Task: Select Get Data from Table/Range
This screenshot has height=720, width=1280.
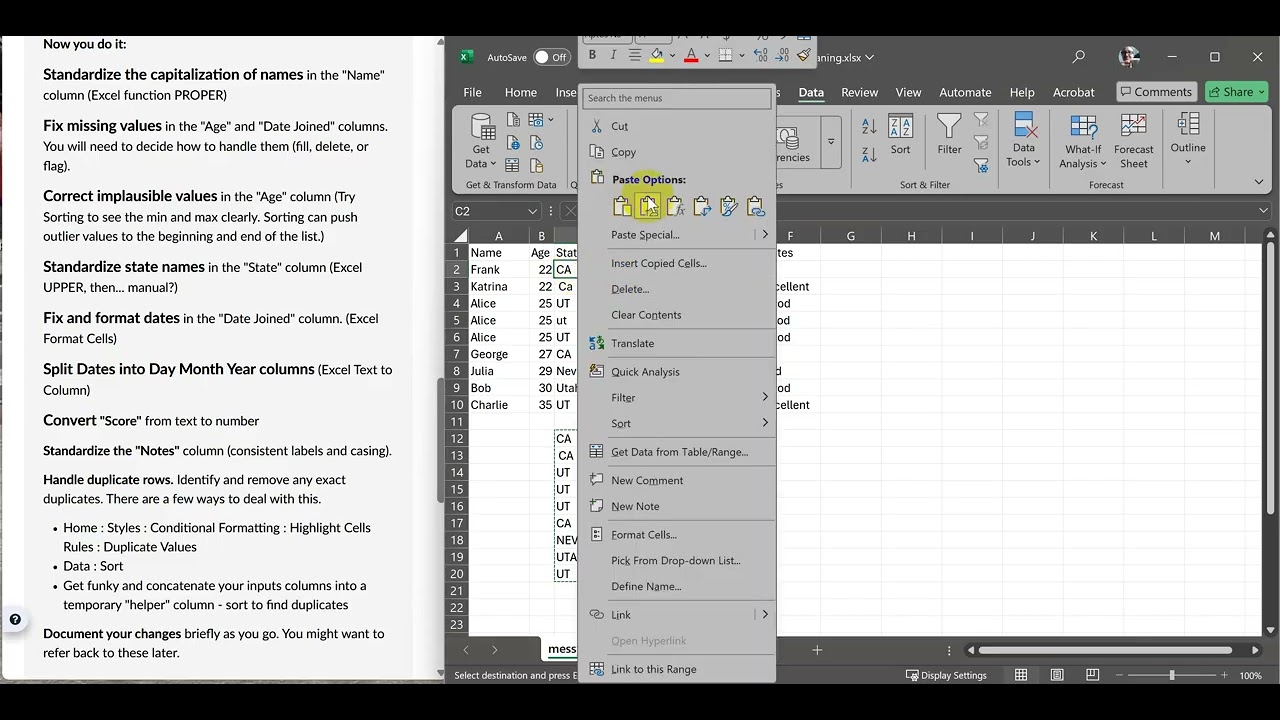Action: 677,452
